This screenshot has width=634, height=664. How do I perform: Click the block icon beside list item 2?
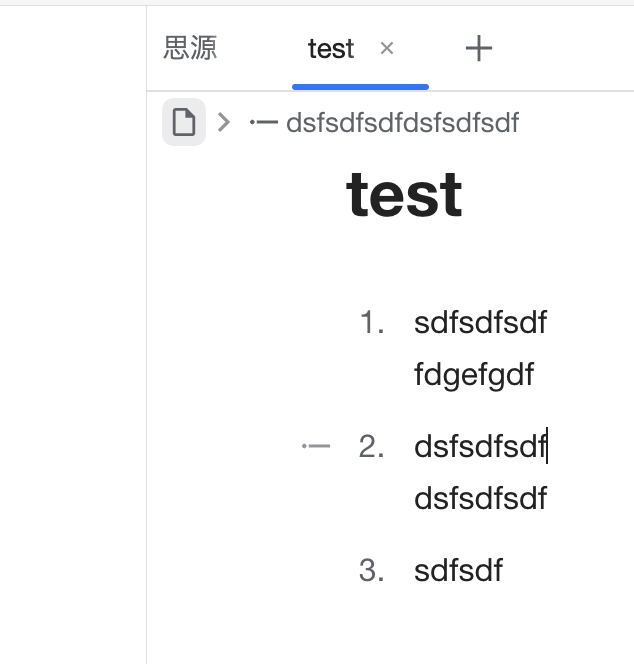[316, 446]
